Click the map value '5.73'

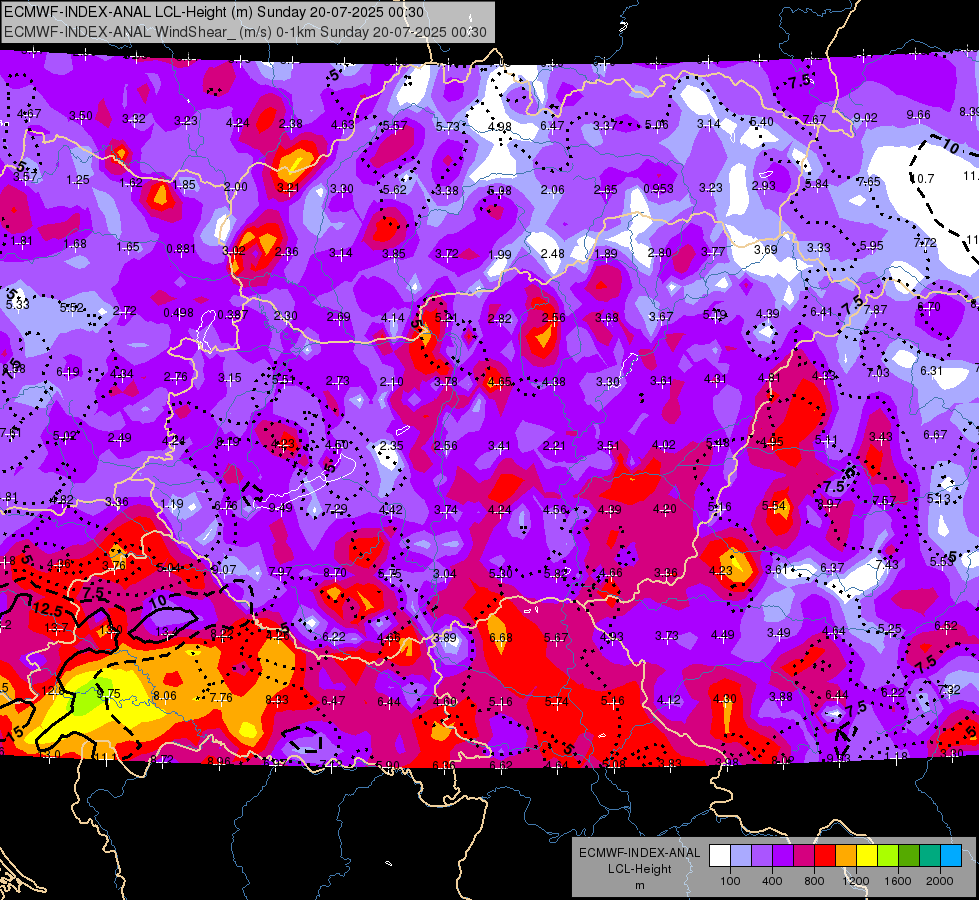pyautogui.click(x=447, y=126)
